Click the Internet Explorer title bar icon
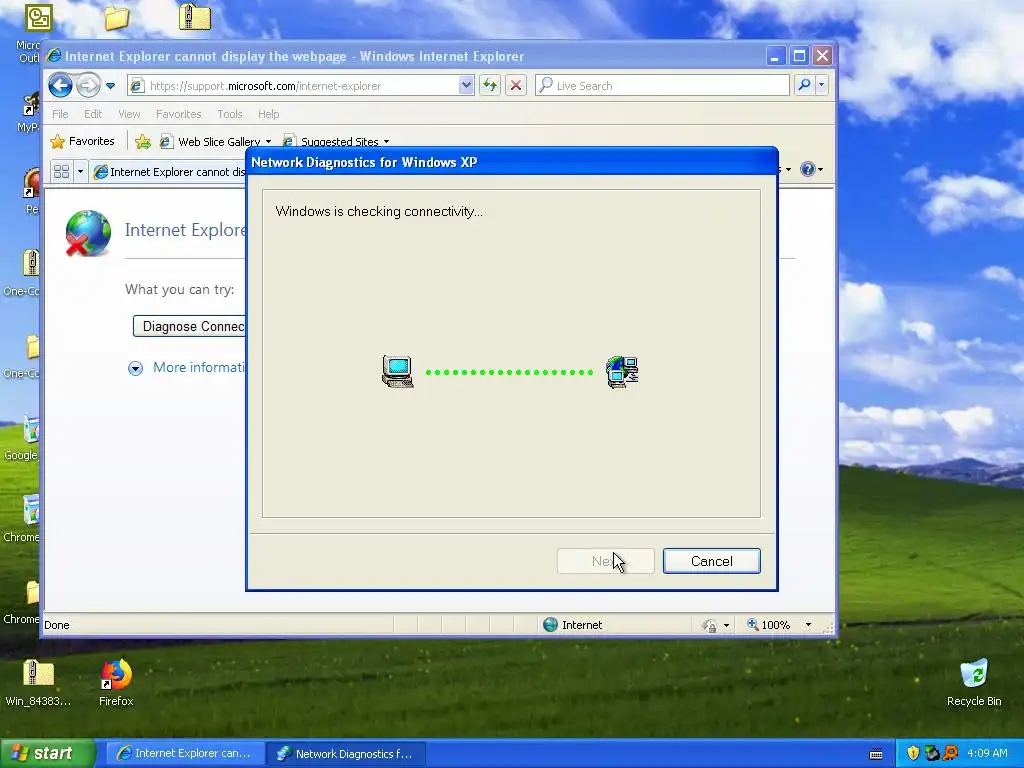The image size is (1024, 768). point(54,56)
